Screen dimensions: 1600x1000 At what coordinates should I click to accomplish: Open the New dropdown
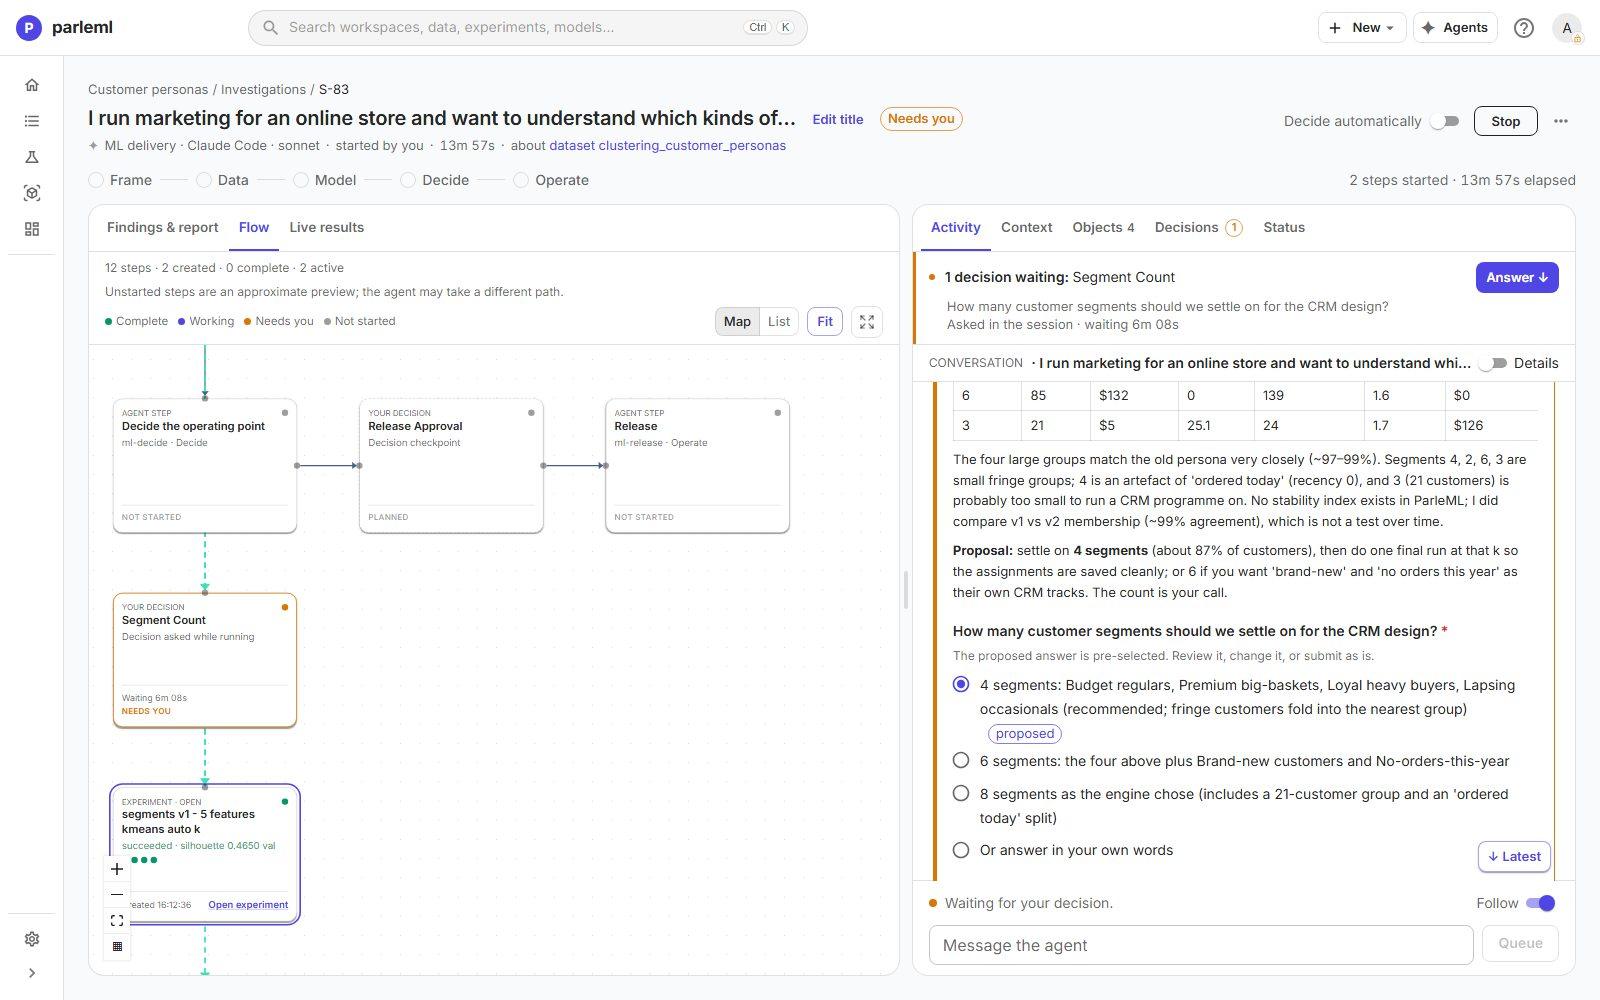(1362, 28)
